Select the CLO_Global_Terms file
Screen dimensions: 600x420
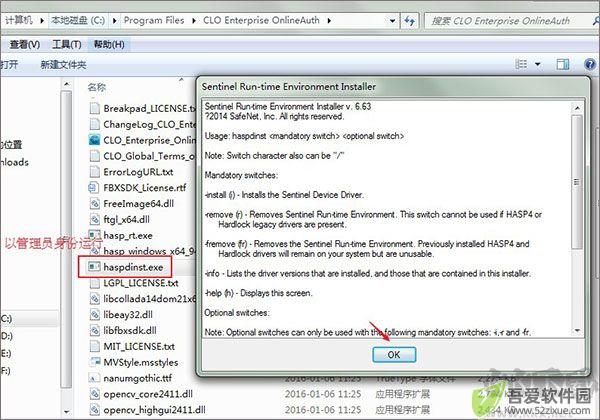[x=150, y=156]
